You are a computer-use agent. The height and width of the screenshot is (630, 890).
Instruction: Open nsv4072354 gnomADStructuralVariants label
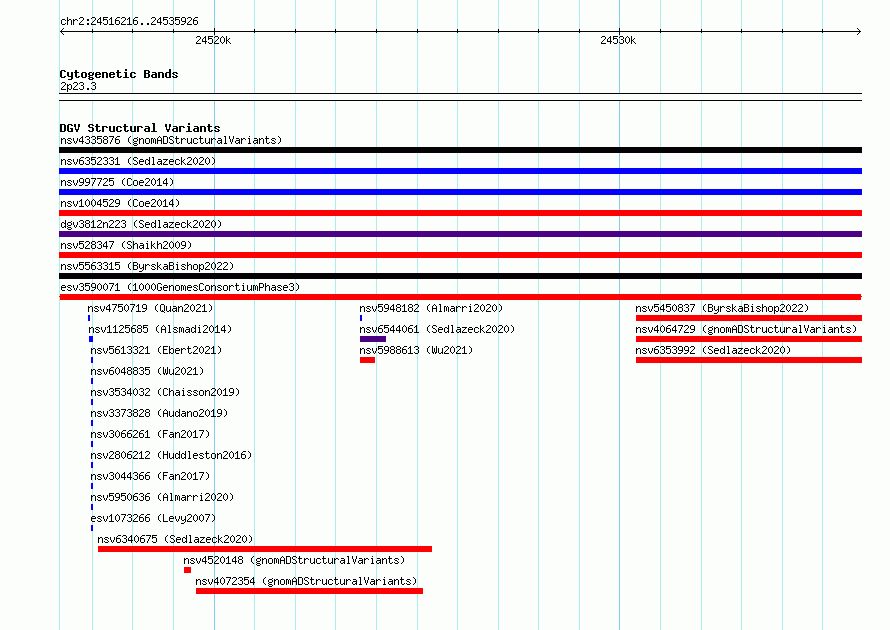[x=307, y=581]
